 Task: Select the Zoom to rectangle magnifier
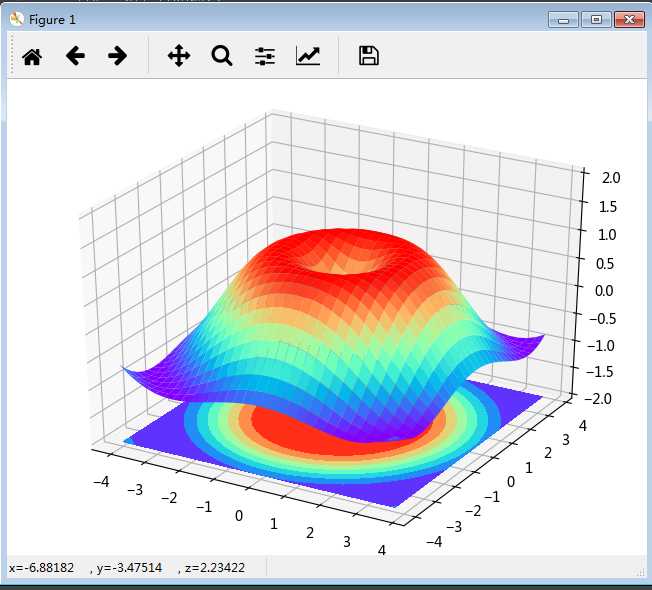coord(222,56)
